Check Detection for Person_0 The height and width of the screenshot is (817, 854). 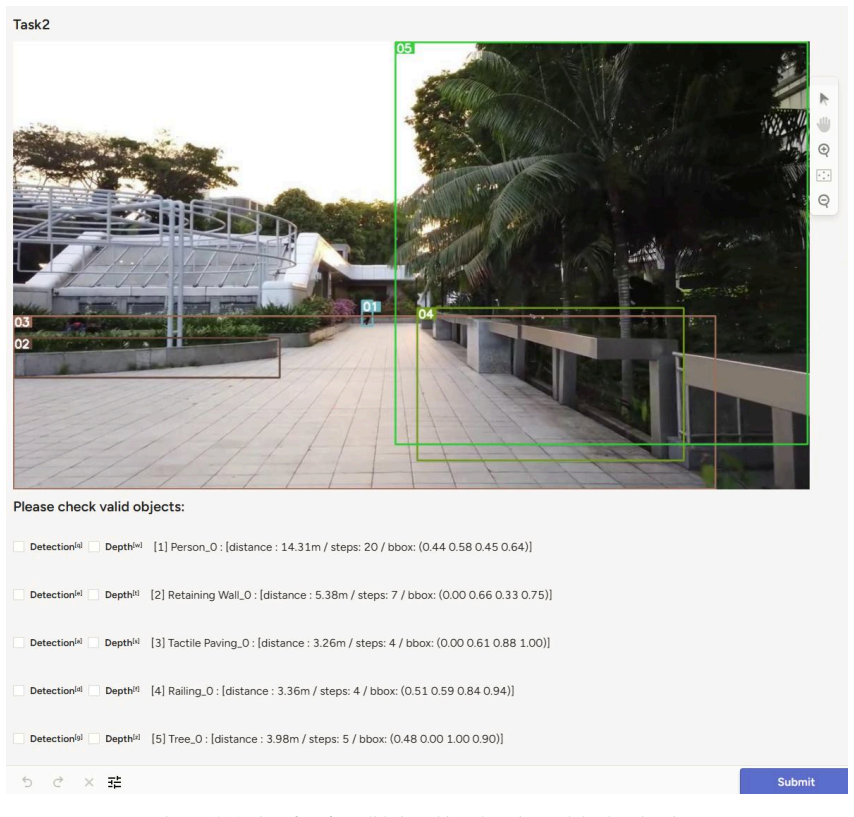point(19,546)
